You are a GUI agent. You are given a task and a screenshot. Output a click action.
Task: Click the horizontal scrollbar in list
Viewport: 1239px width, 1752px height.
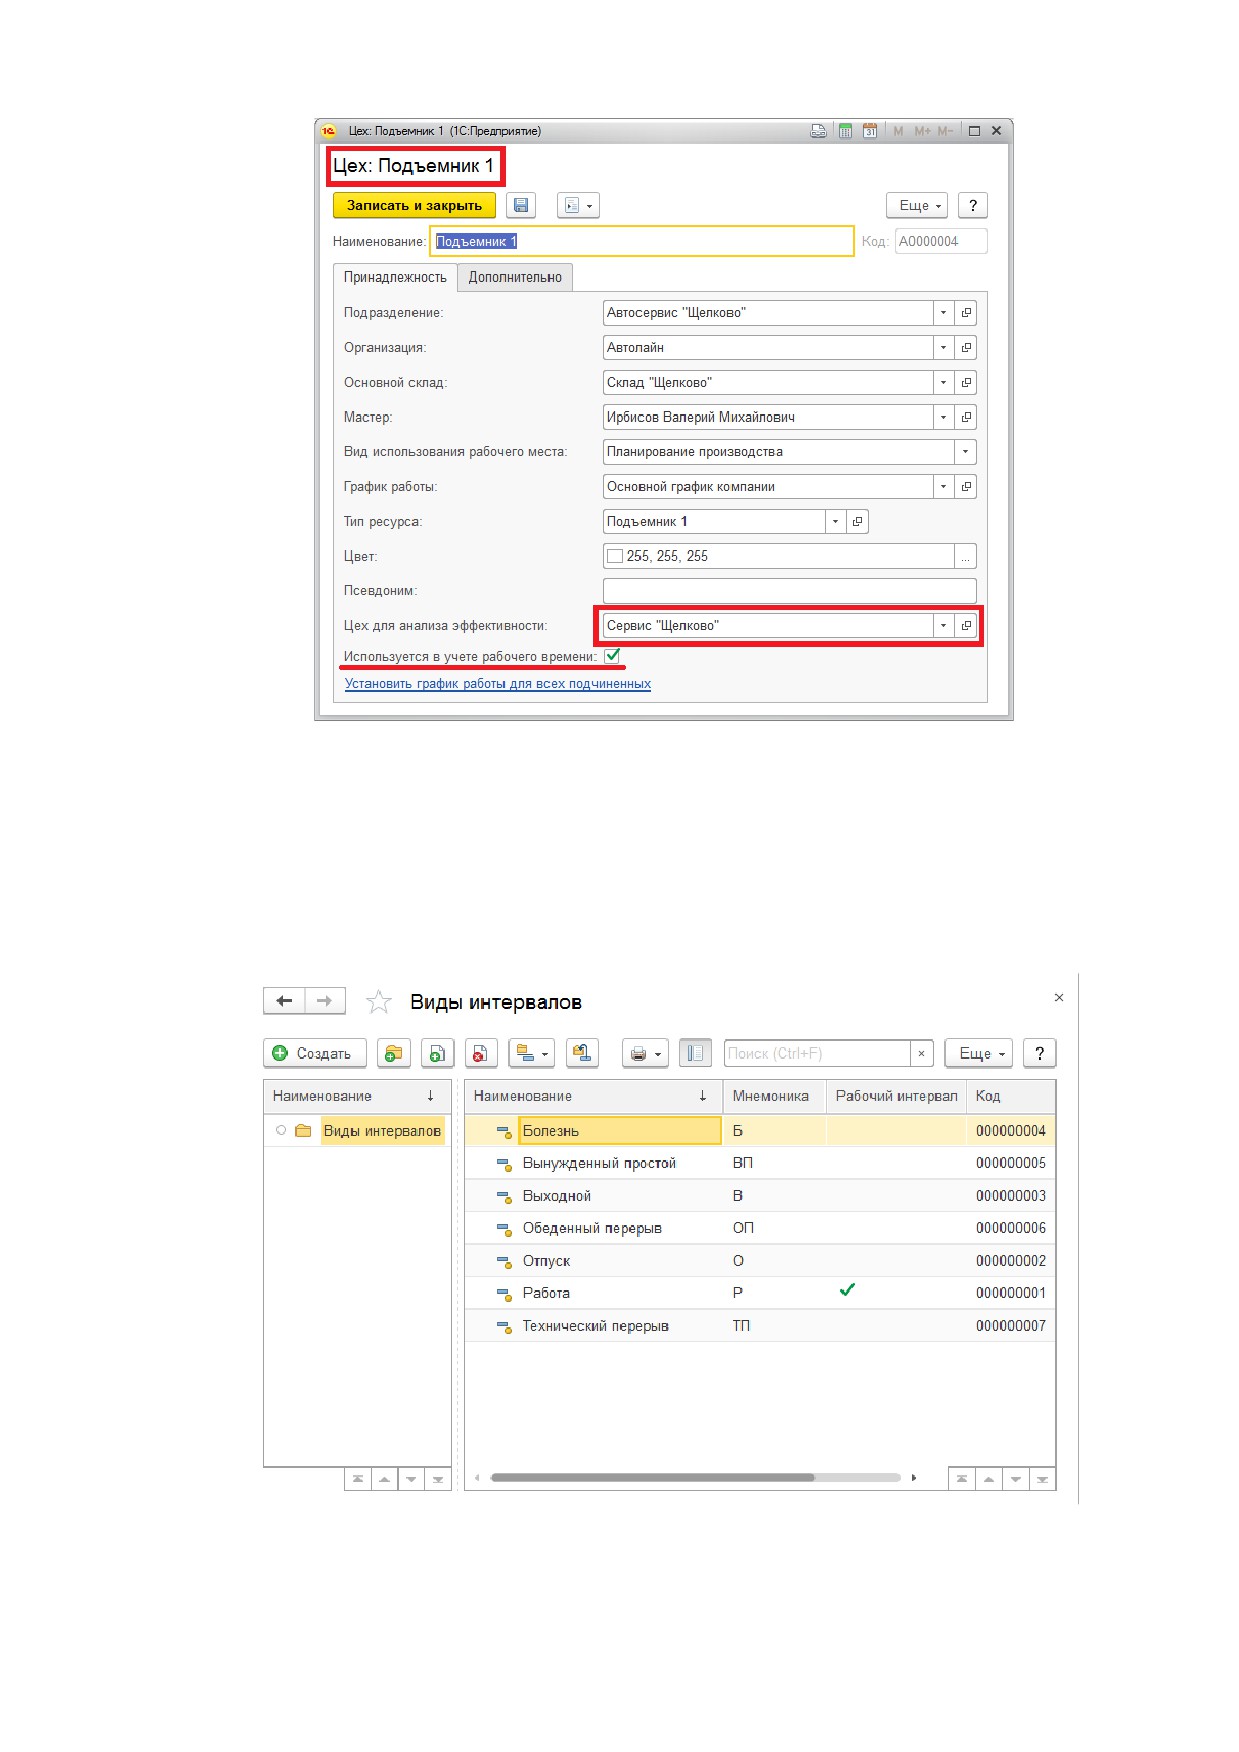point(652,1477)
